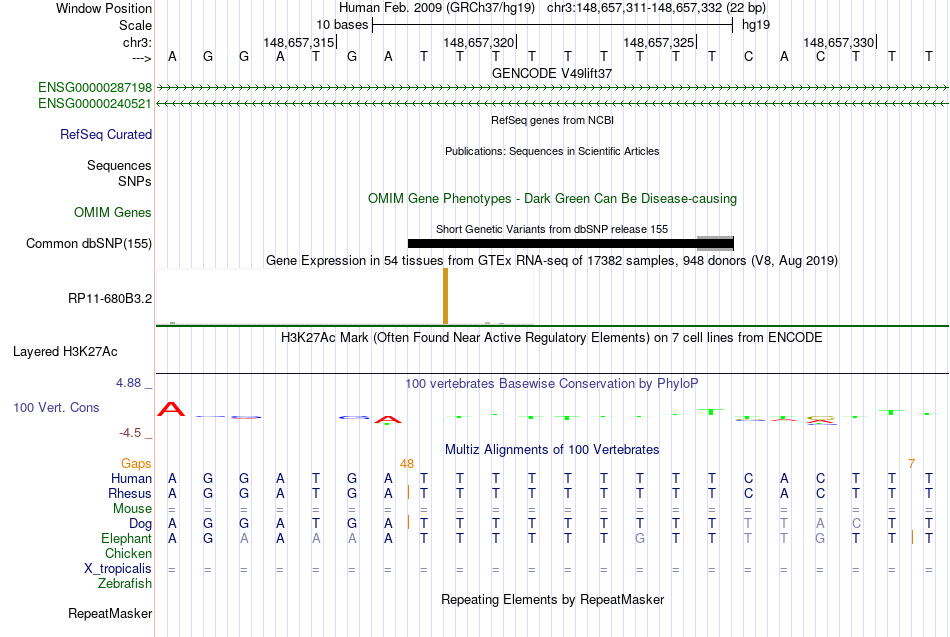Screen dimensions: 950x637
Task: Click the RepeatMasker track label
Action: tap(110, 613)
